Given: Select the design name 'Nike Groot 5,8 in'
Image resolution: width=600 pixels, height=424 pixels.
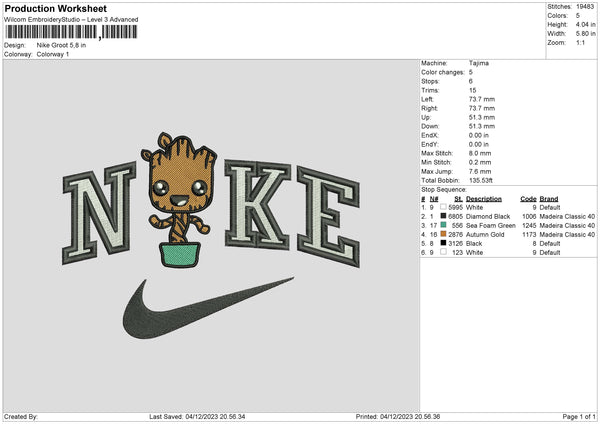Looking at the screenshot, I should [x=61, y=45].
